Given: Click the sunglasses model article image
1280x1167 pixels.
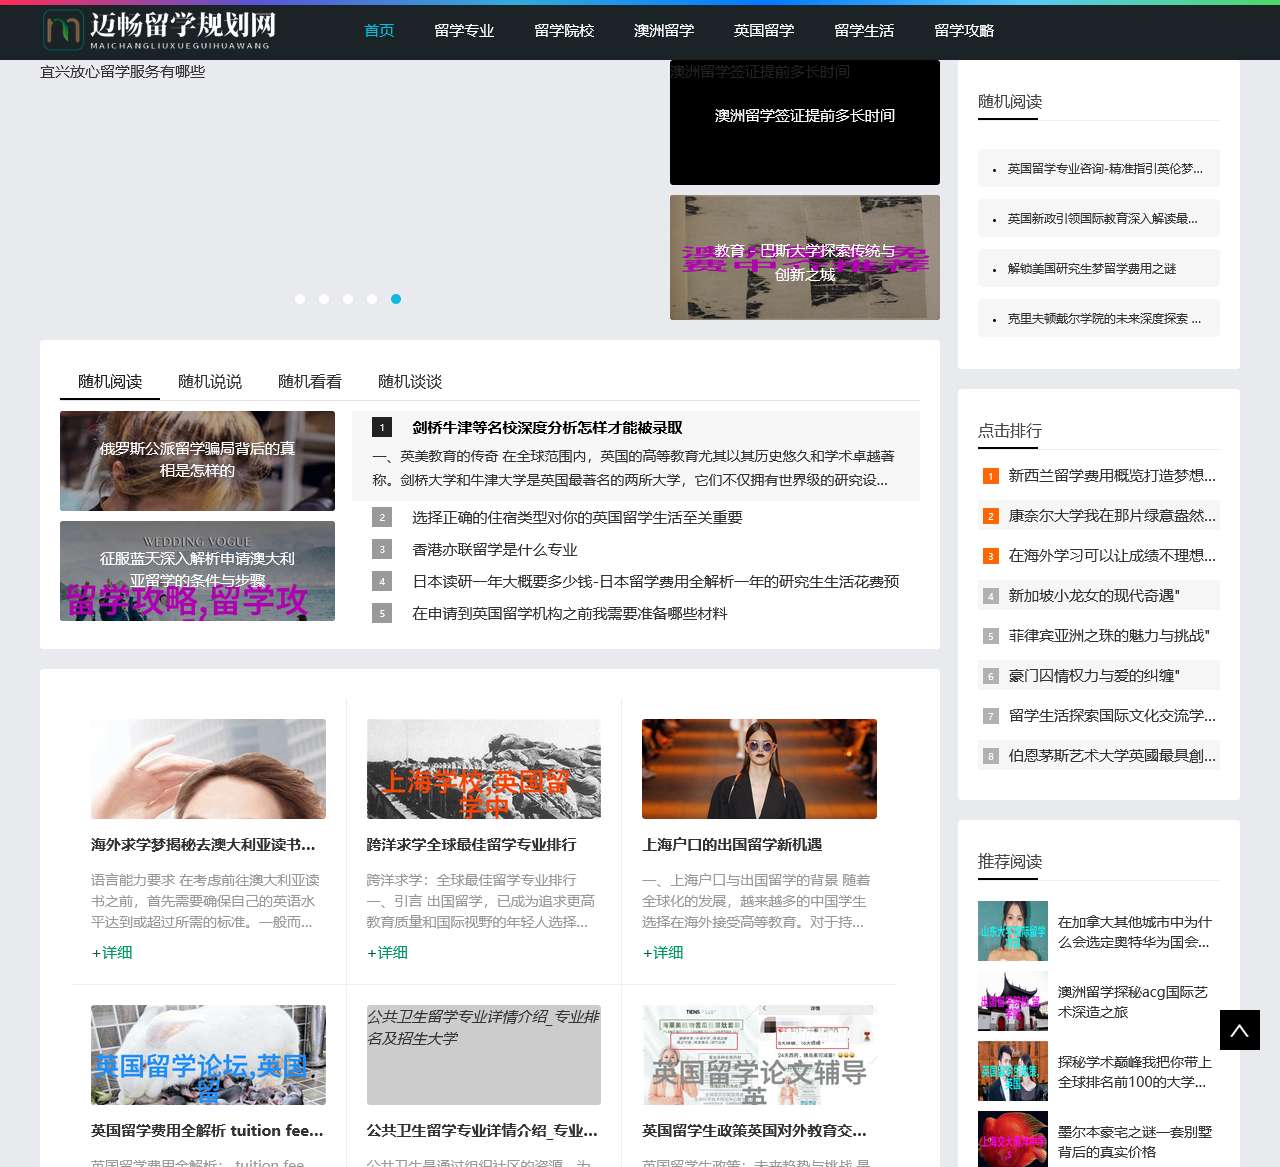Looking at the screenshot, I should [x=759, y=769].
